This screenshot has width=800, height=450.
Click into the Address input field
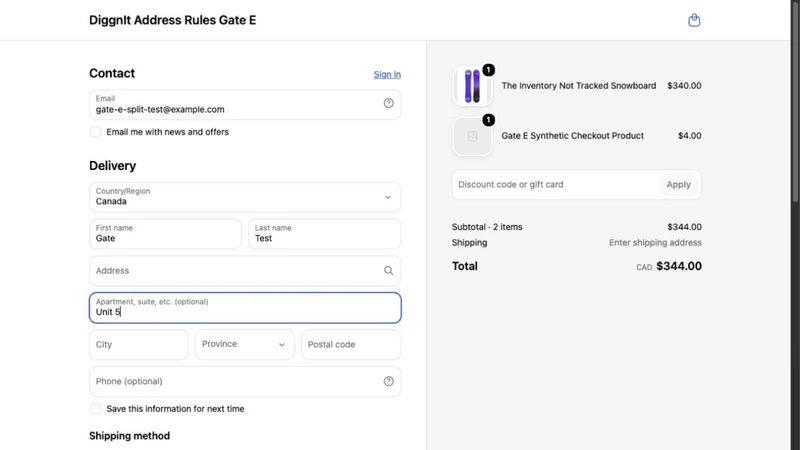coord(245,270)
